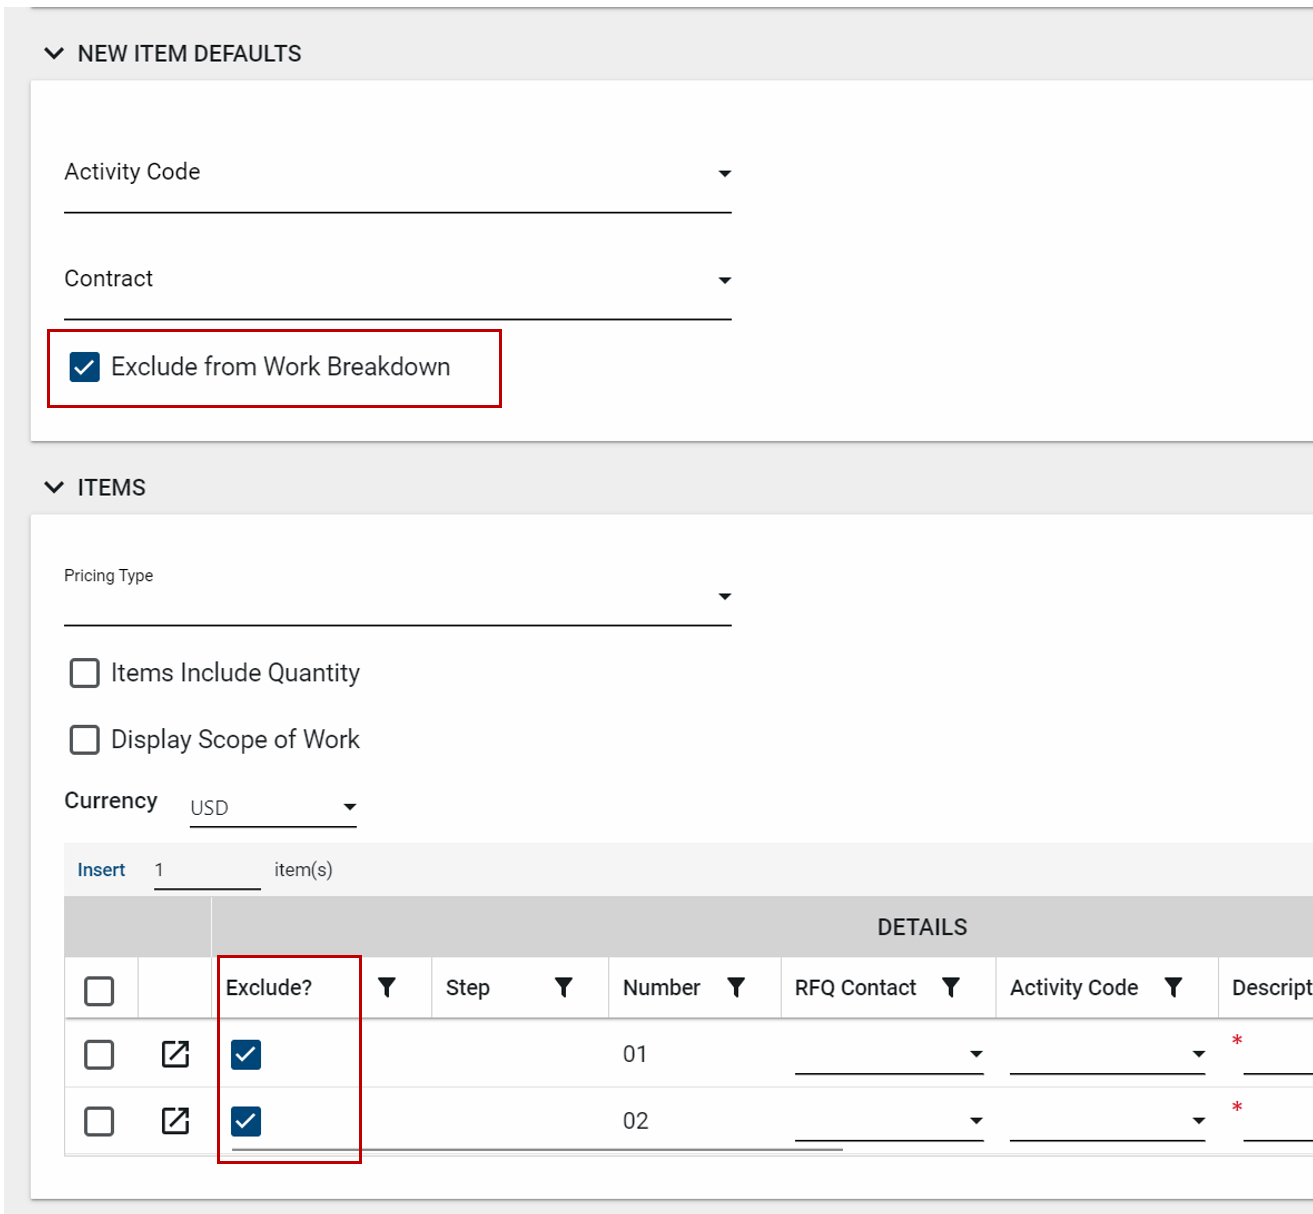Uncheck Exclude from Work Breakdown
The height and width of the screenshot is (1214, 1313).
click(x=85, y=367)
